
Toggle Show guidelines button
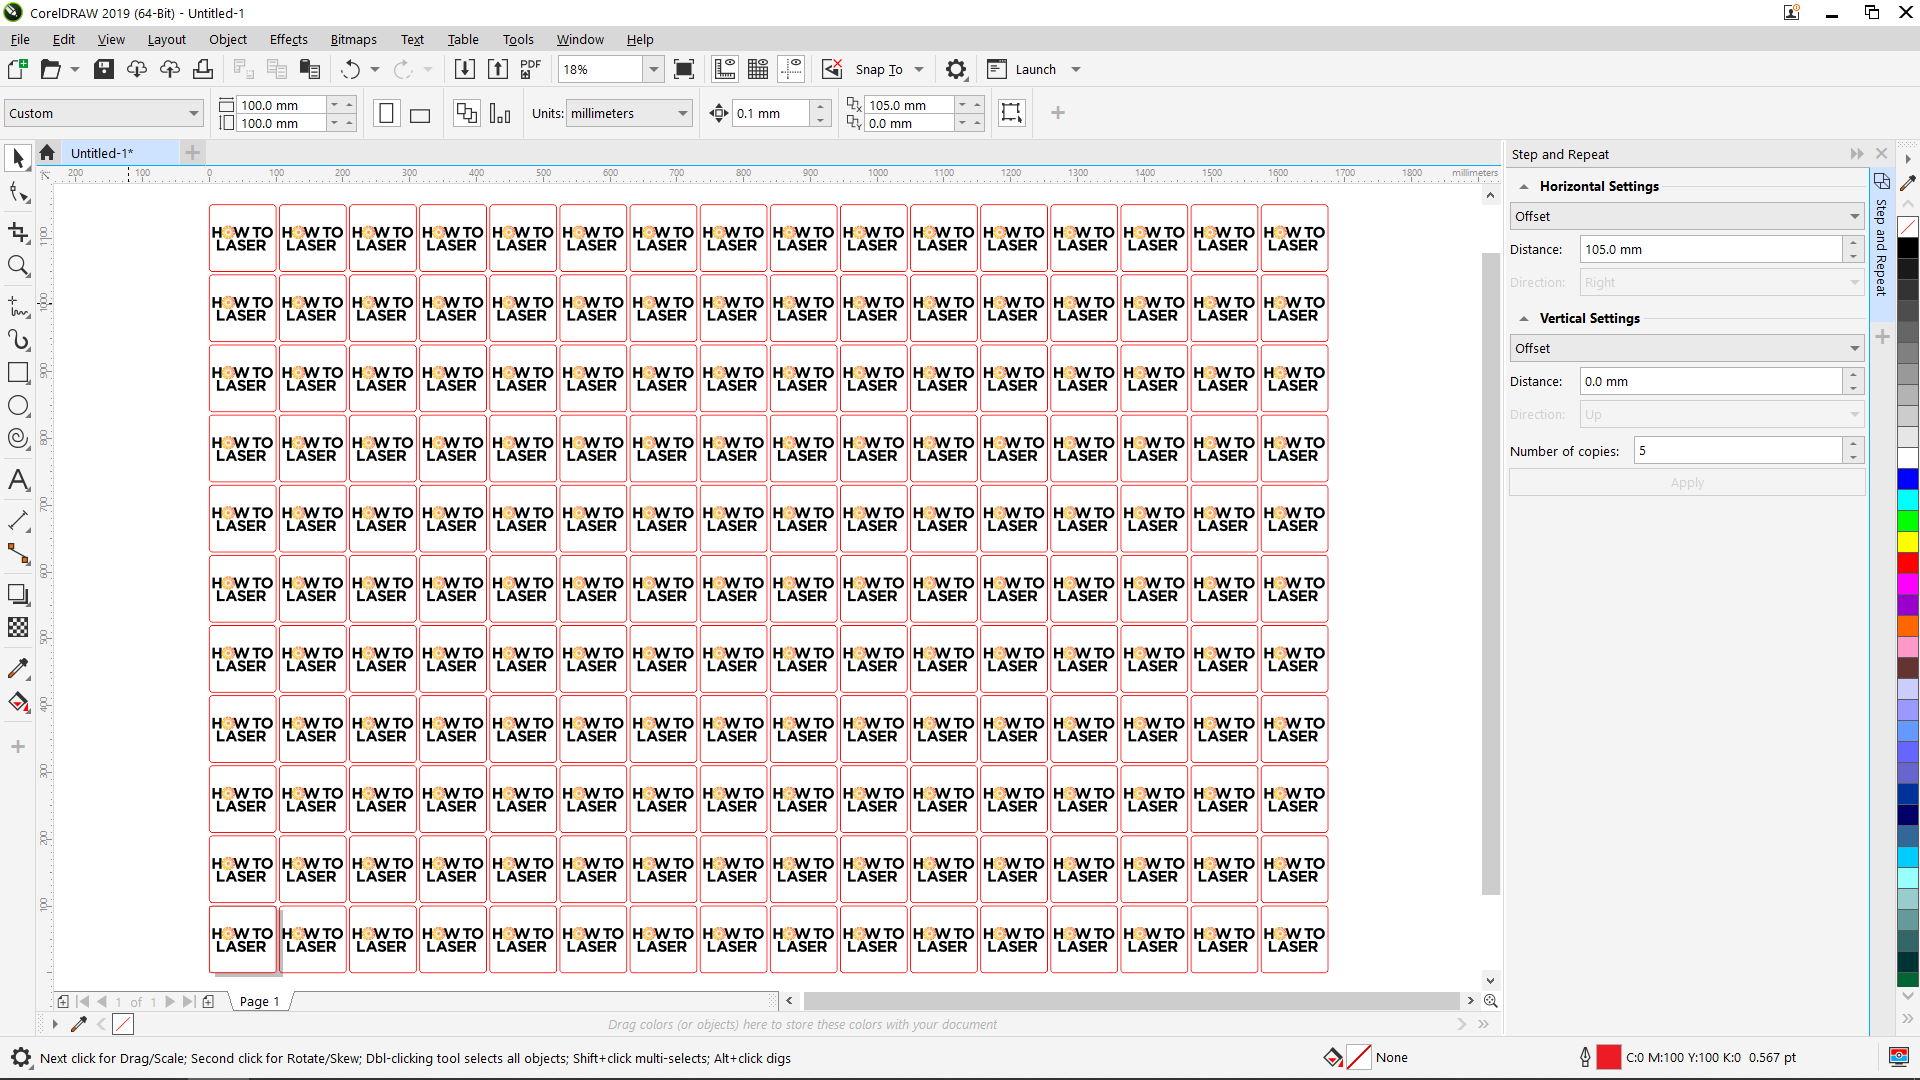[791, 69]
